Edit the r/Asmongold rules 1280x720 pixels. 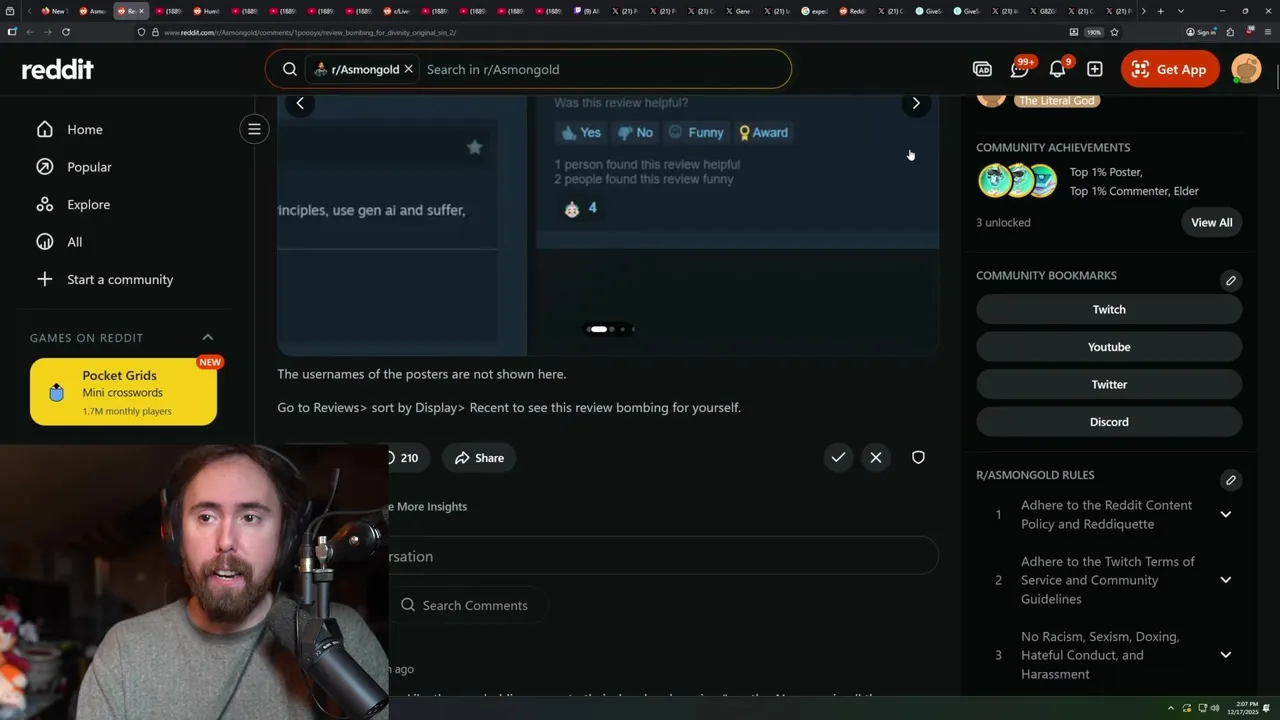[1231, 480]
